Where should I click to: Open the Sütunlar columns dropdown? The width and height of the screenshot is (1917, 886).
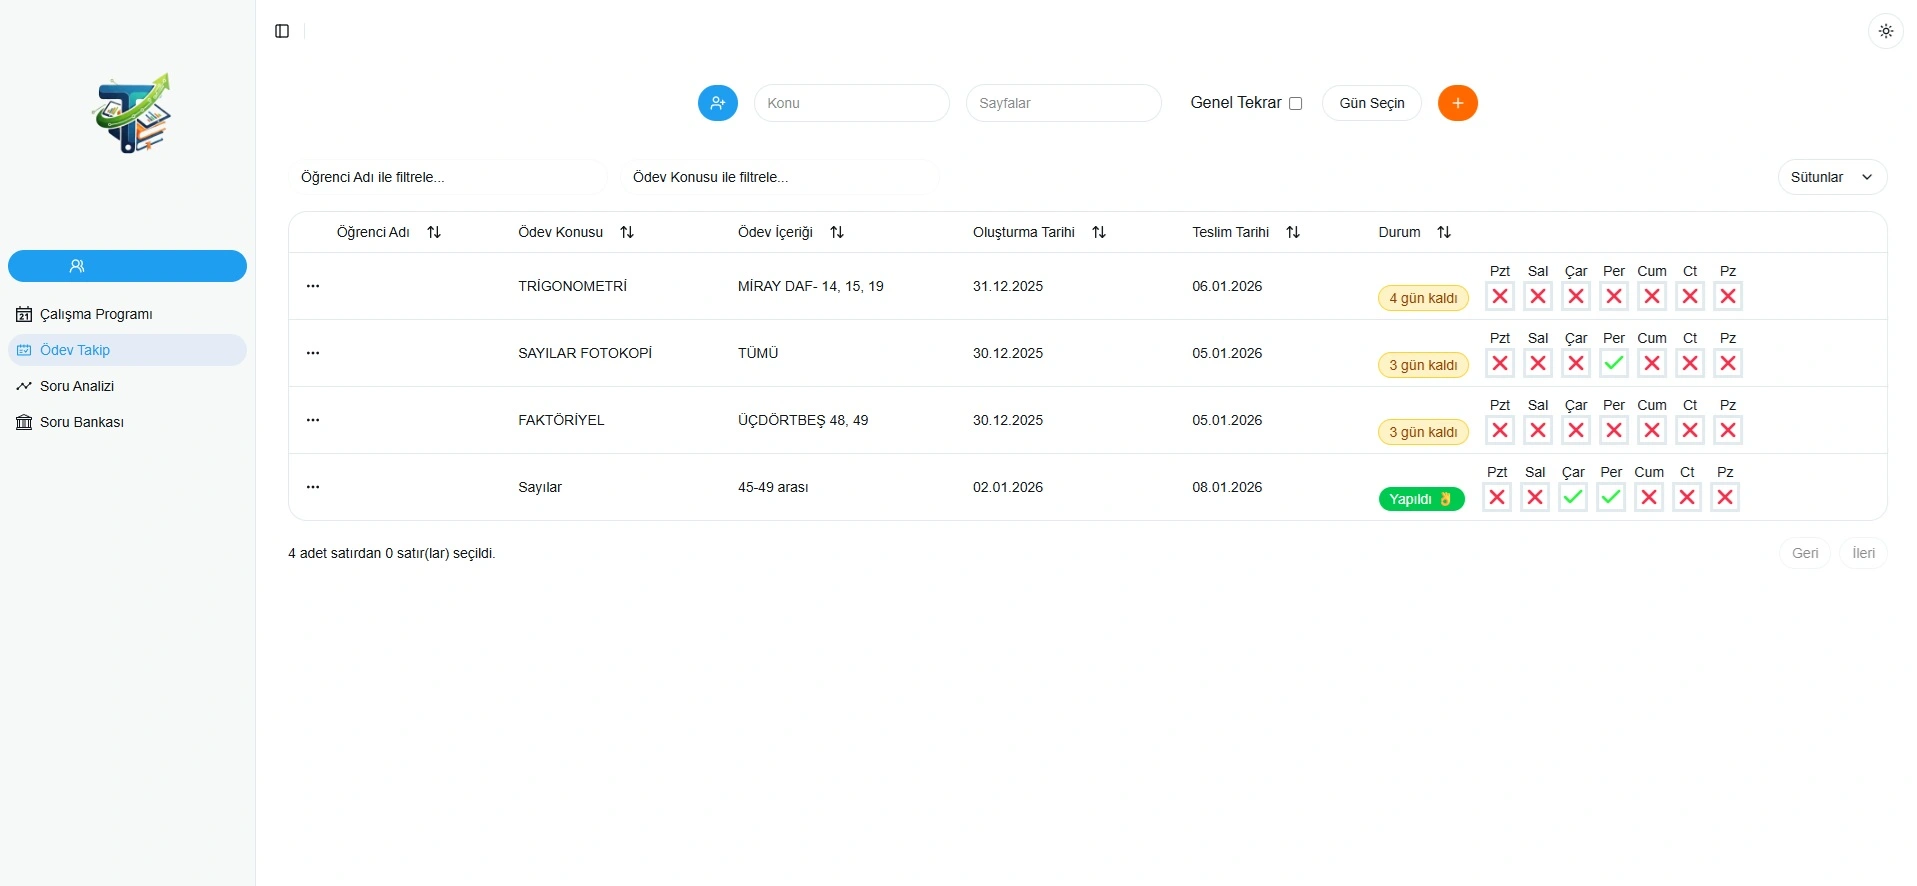[x=1832, y=177]
